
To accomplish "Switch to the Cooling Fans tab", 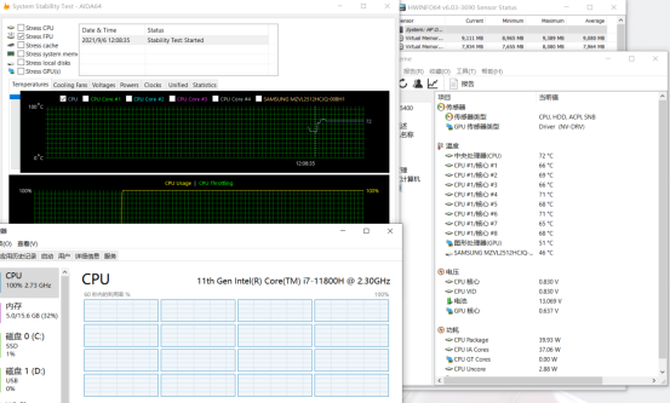I will (70, 85).
